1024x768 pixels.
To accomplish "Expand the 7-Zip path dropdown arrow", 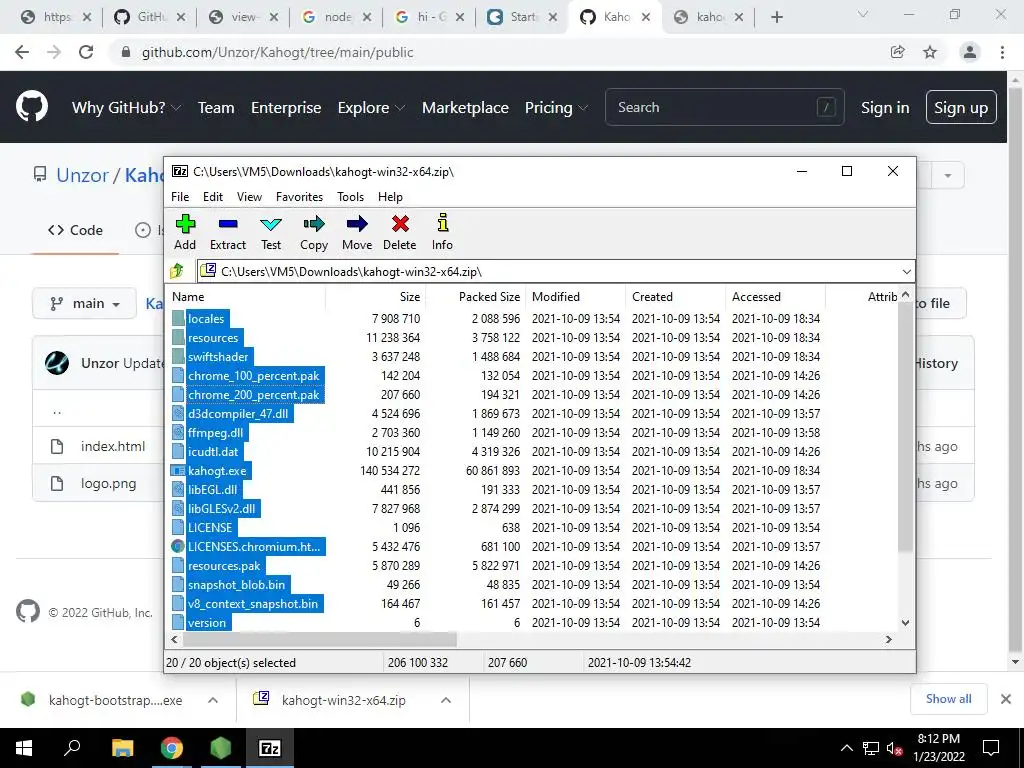I will pyautogui.click(x=906, y=272).
